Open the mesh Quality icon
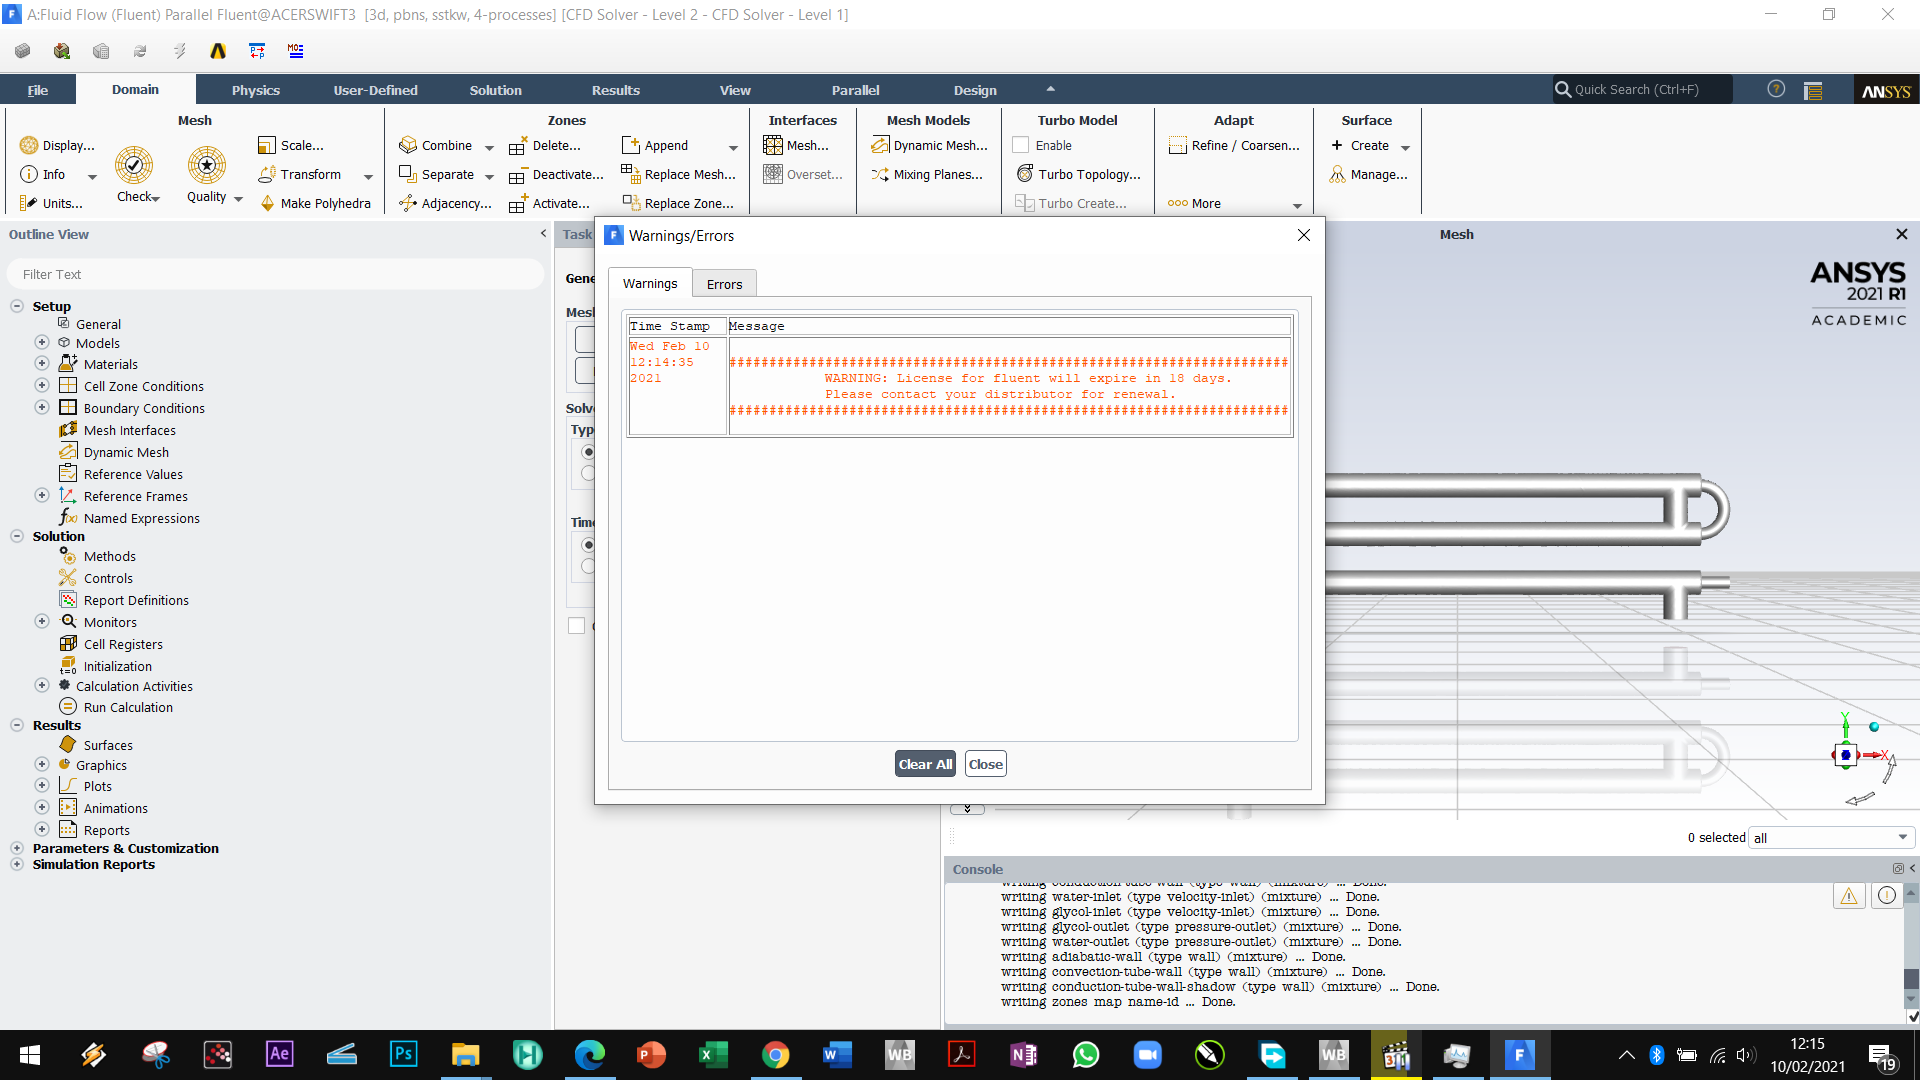 207,165
